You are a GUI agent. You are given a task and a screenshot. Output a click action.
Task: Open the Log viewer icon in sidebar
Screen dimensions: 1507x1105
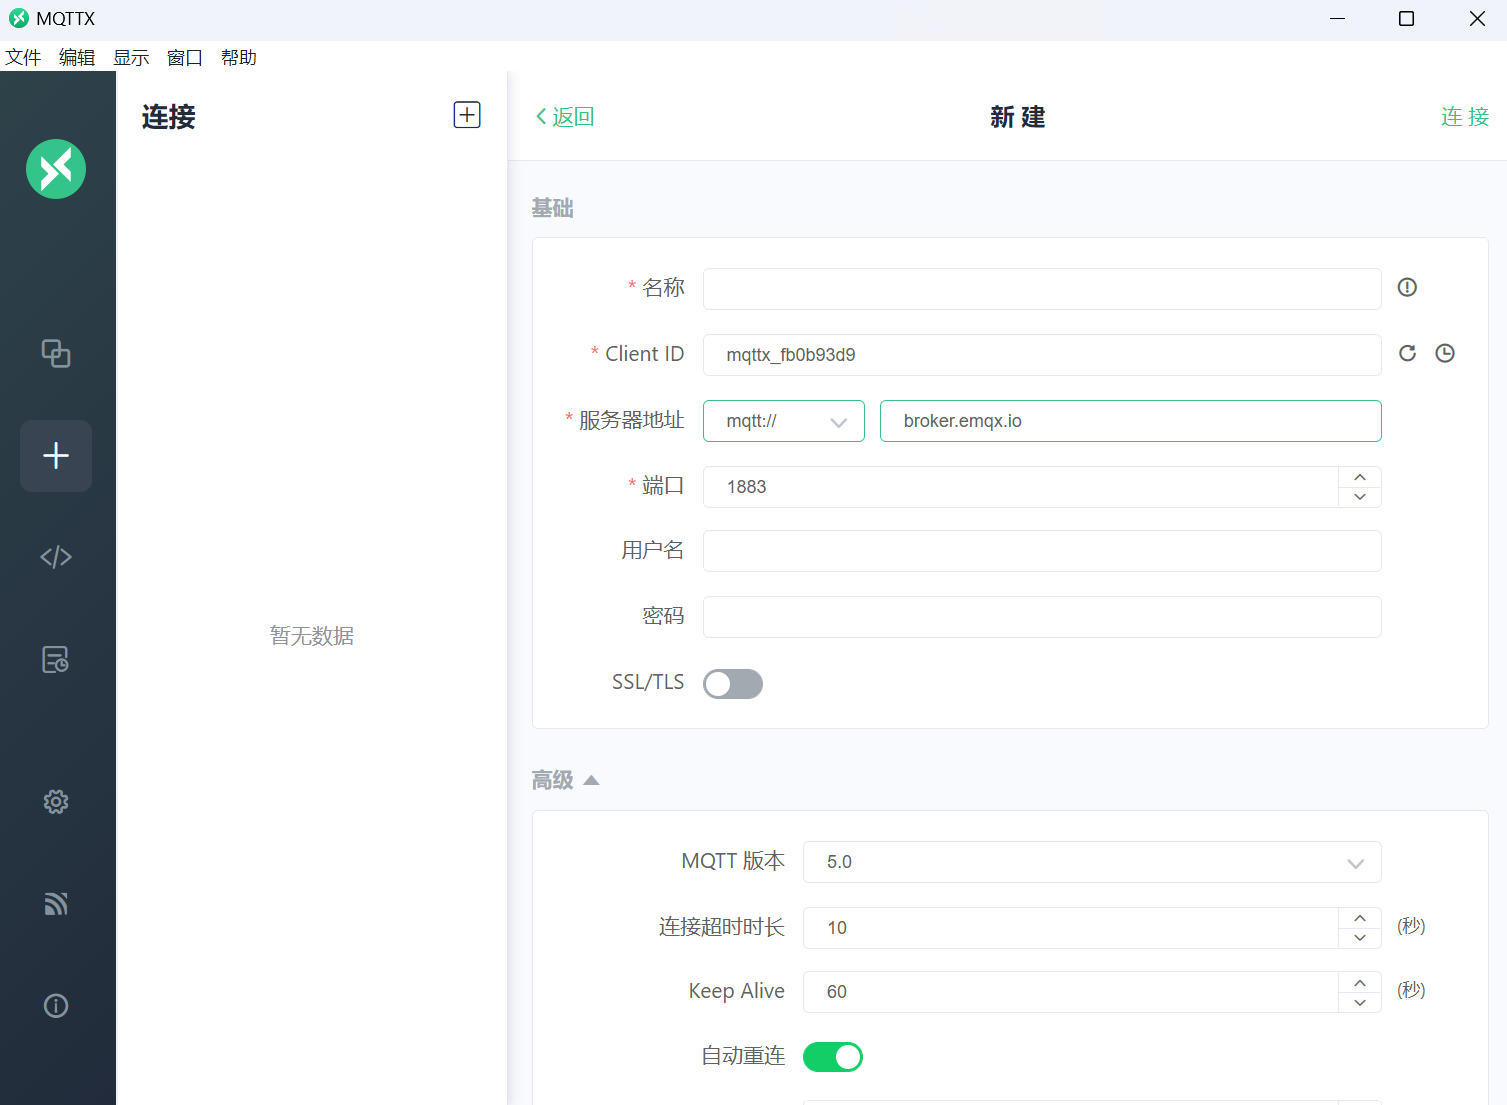55,659
